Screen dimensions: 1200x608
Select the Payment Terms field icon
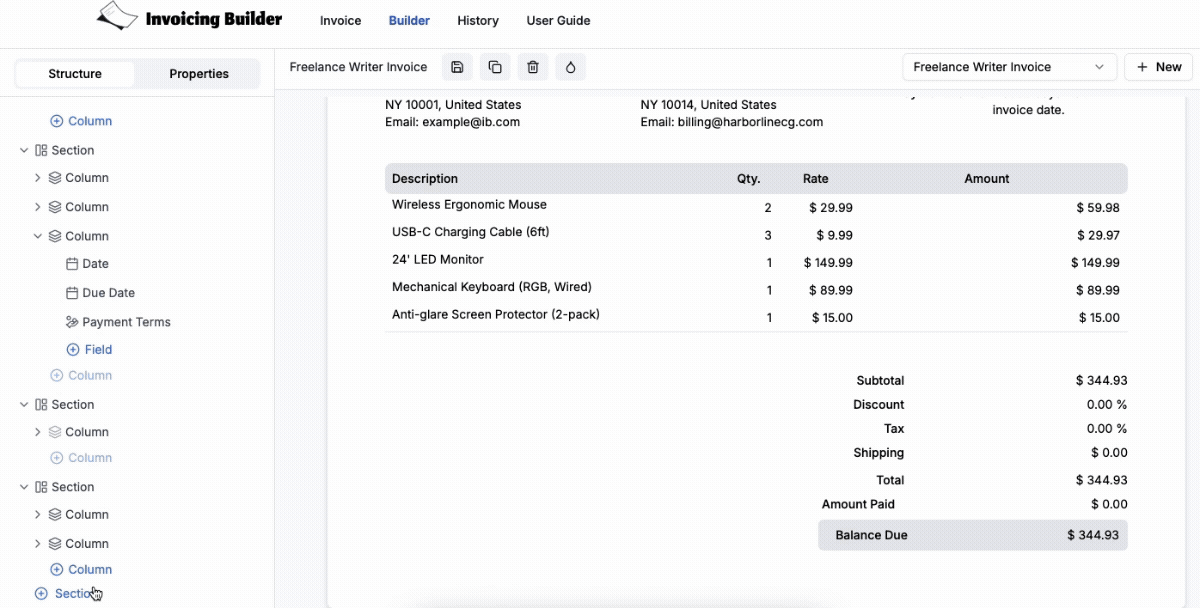(72, 322)
